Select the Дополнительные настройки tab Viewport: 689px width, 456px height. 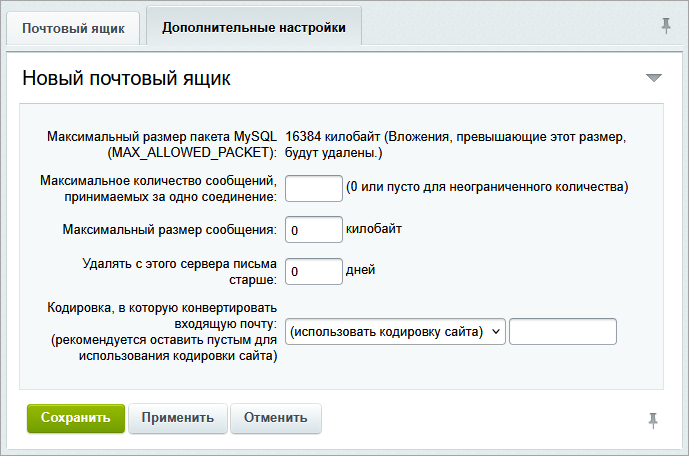253,28
